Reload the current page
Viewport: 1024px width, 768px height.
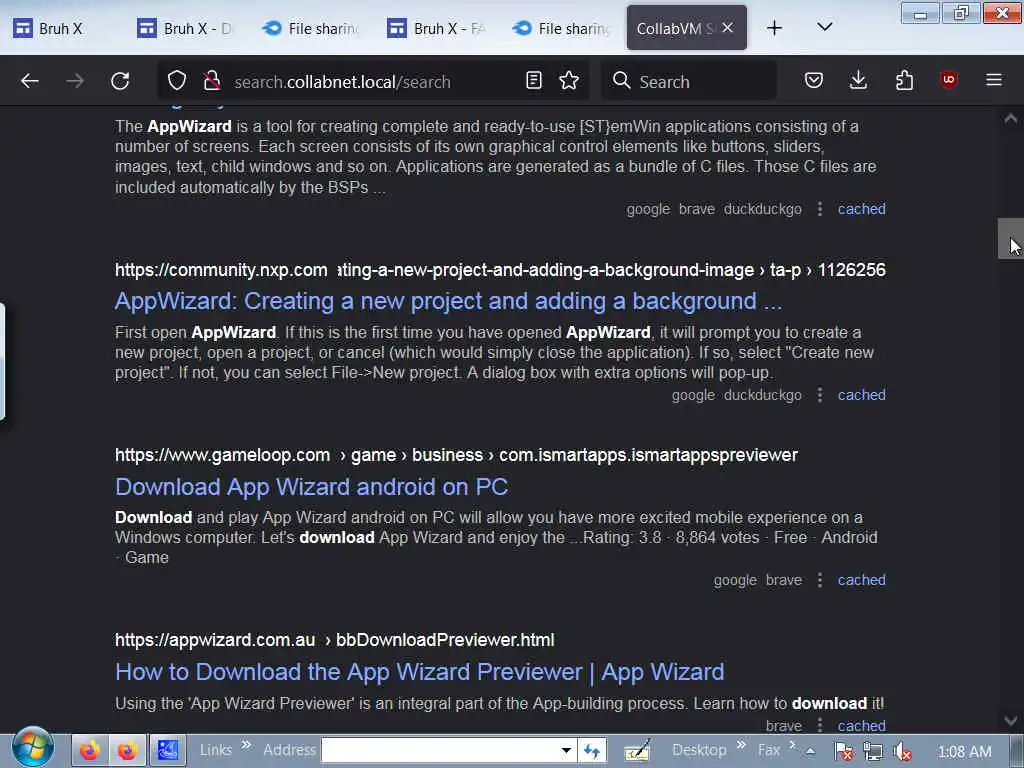coord(120,81)
